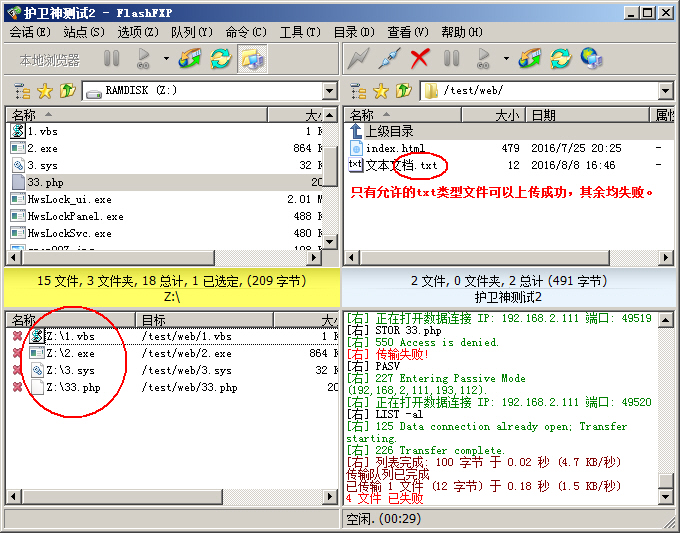680x533 pixels.
Task: Open the 队列 (Queue) menu
Action: (191, 32)
